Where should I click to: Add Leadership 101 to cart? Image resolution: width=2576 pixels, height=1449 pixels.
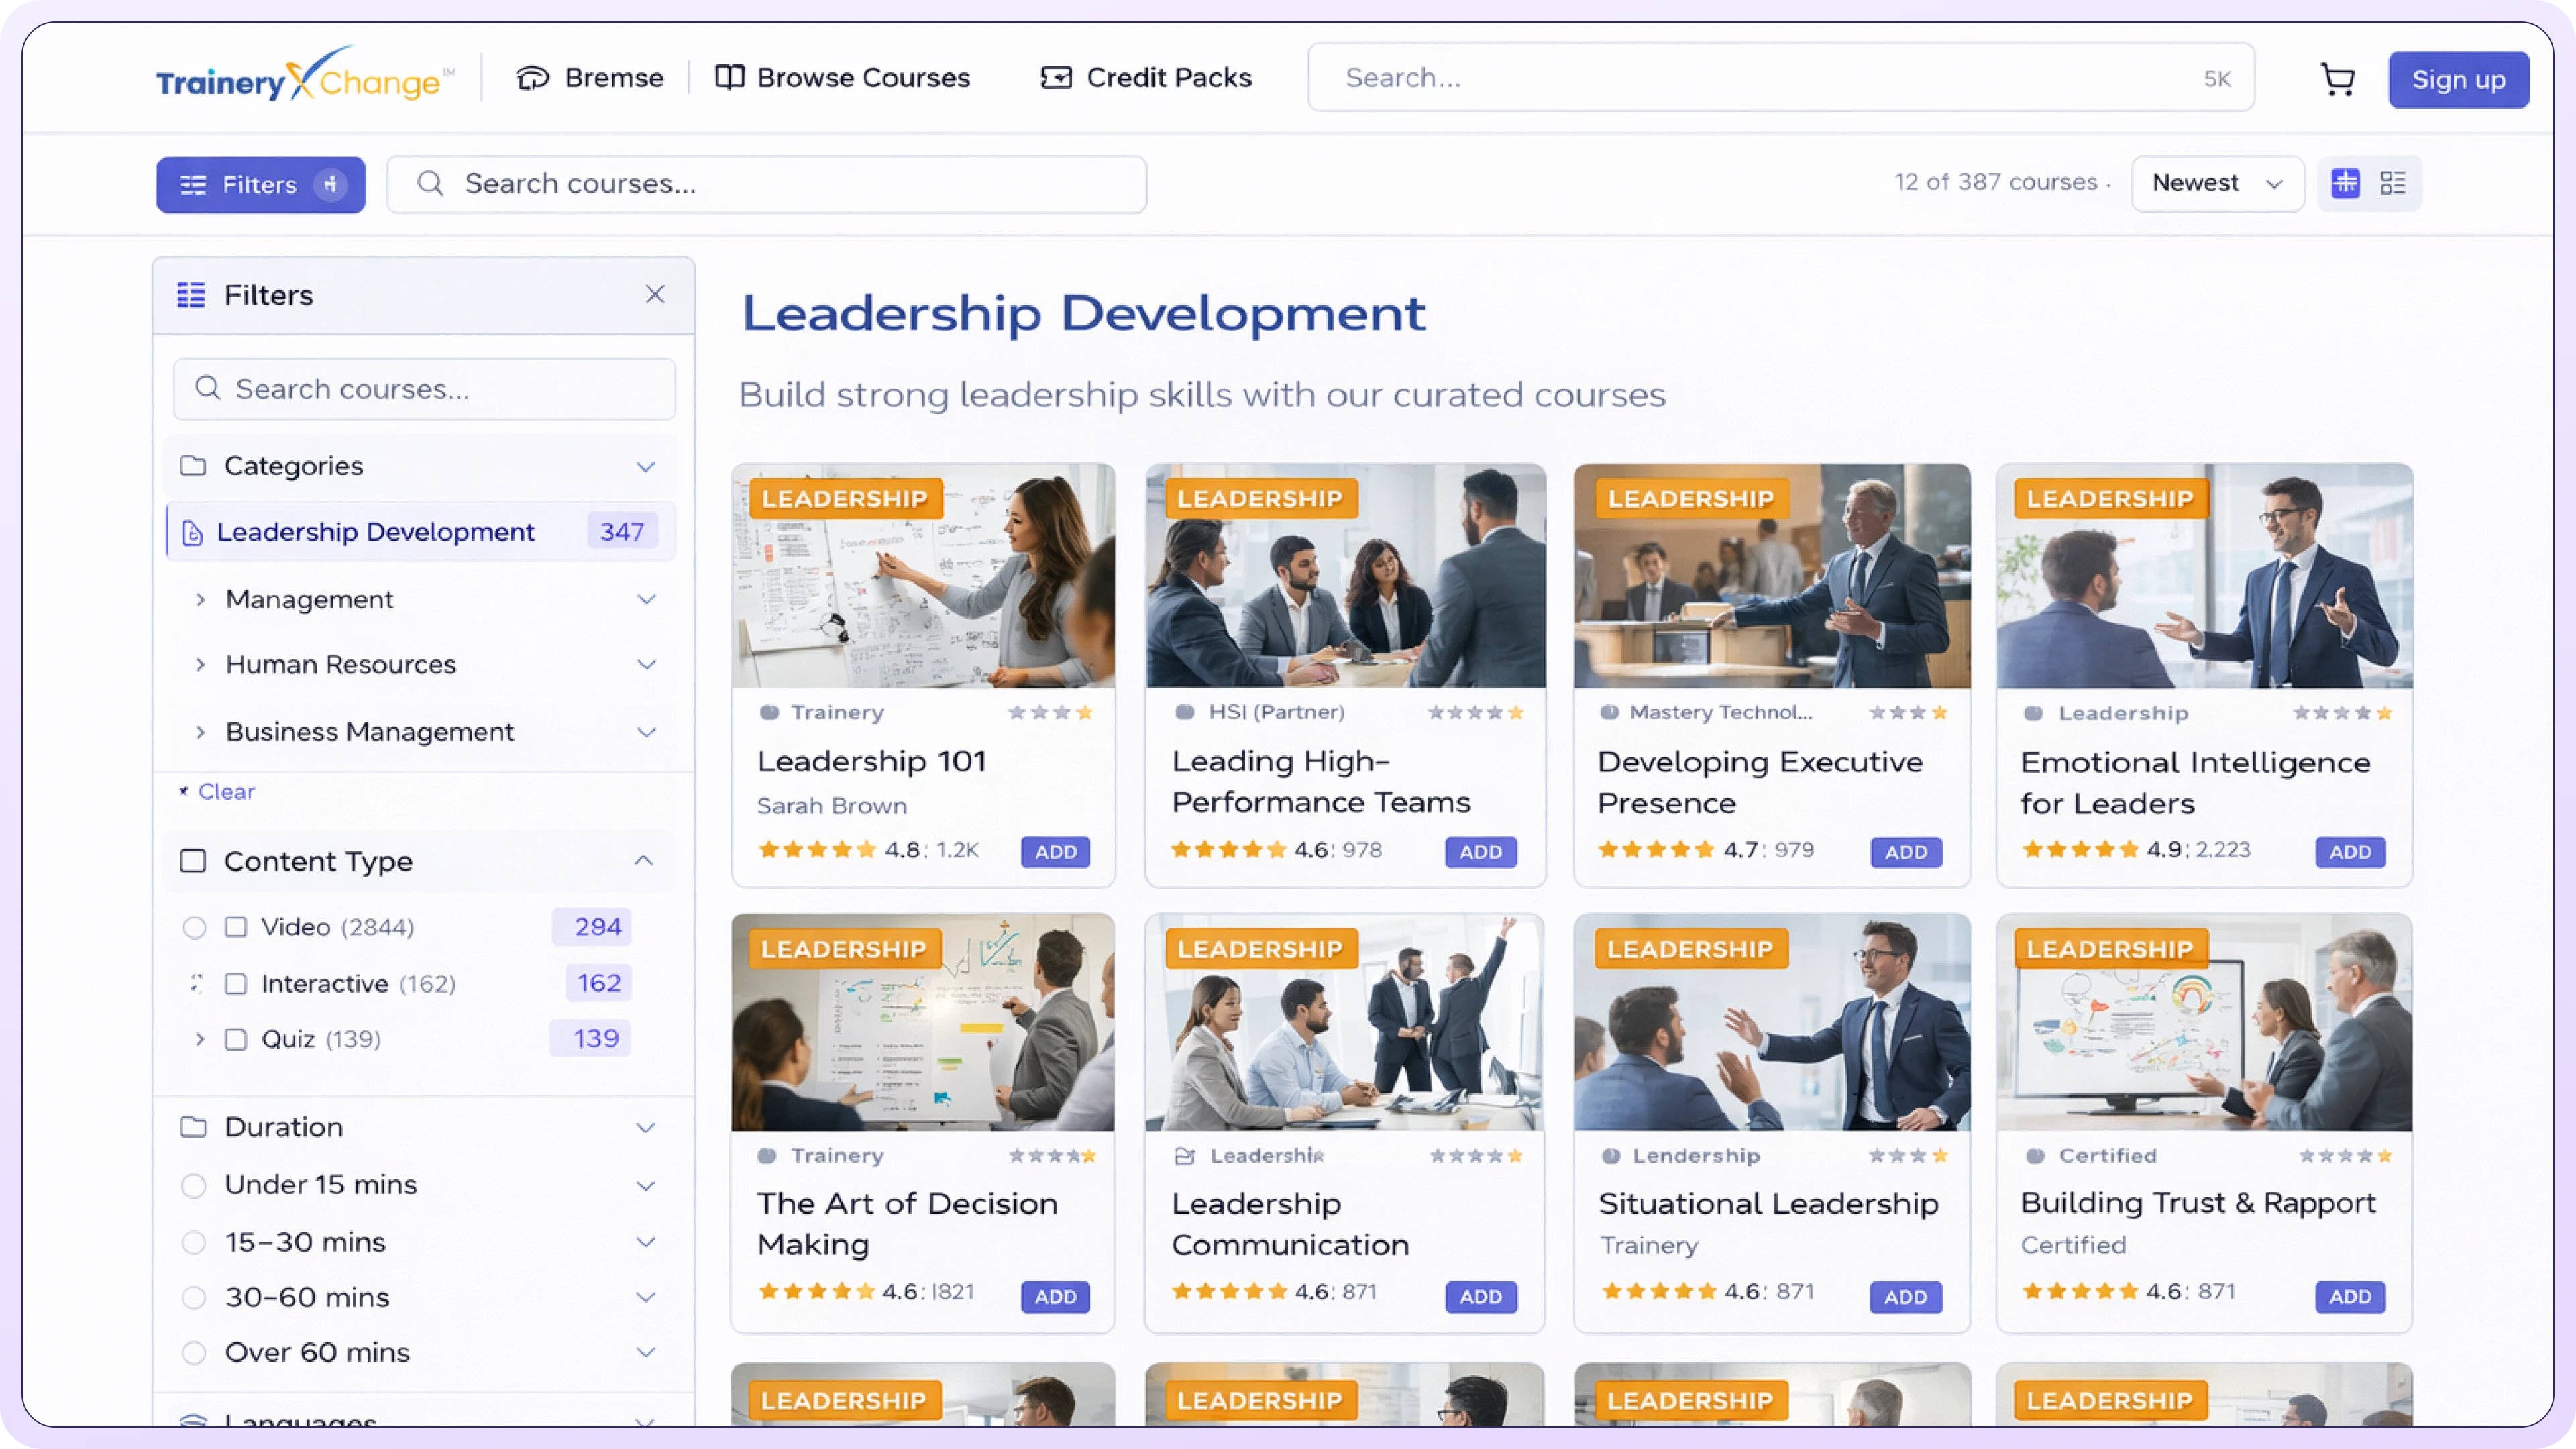pyautogui.click(x=1055, y=852)
